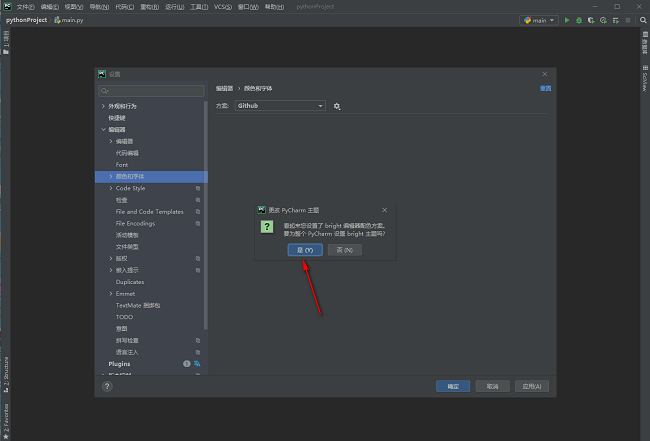Screen dimensions: 650x441
Task: Expand the selected Color Scheme (颜色和字体) node
Action: pos(111,177)
